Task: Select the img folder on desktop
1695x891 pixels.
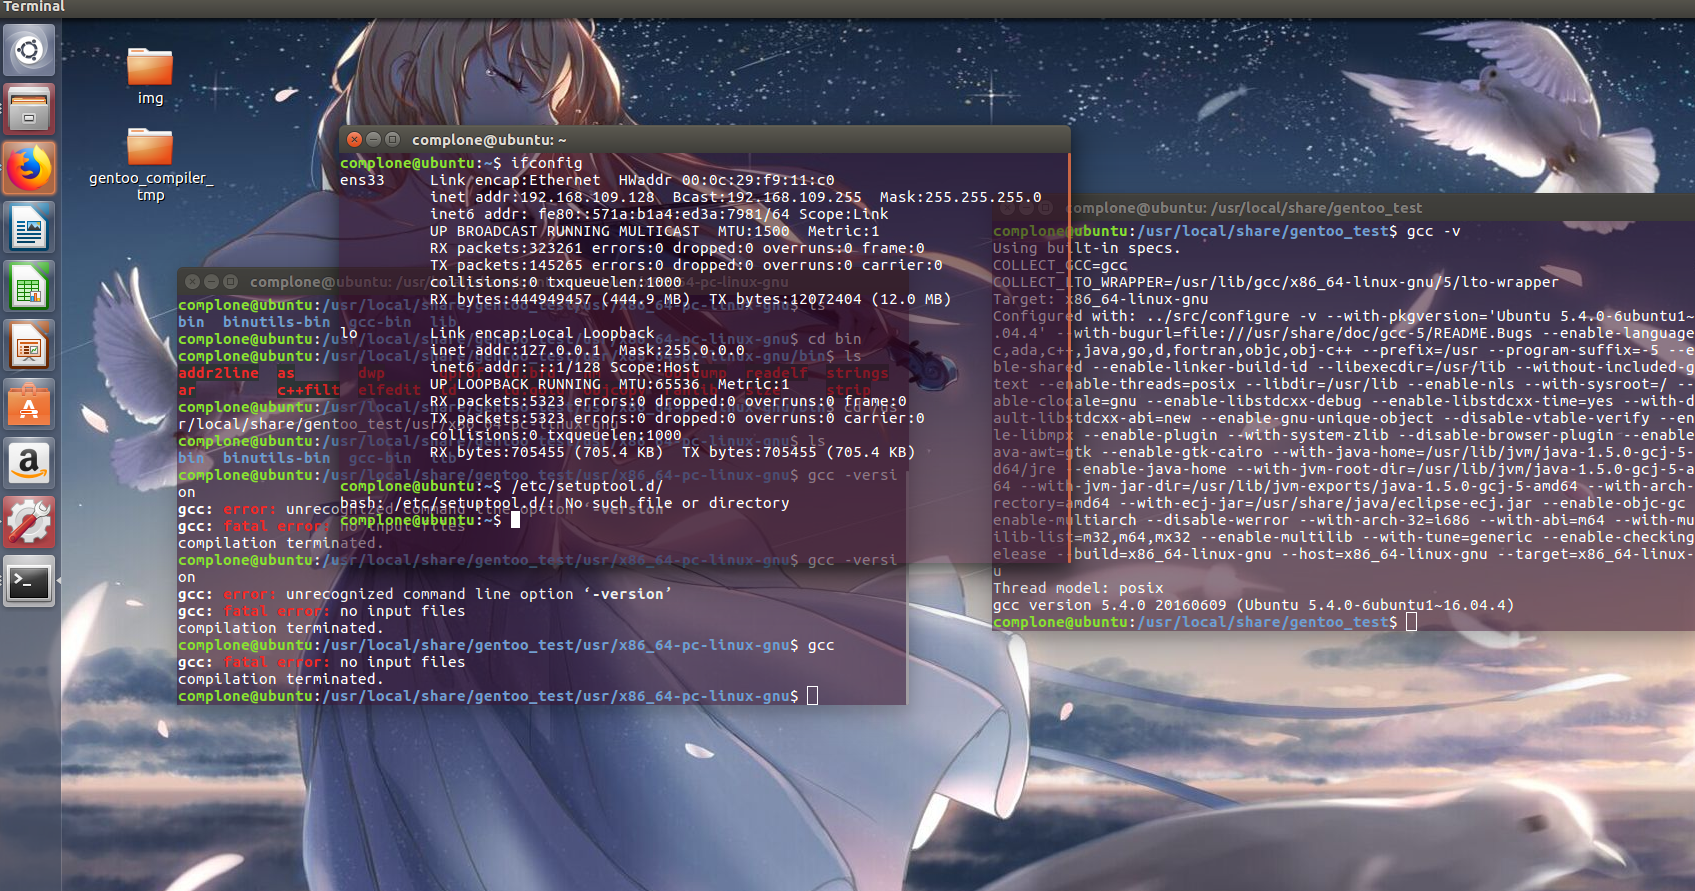Action: point(150,76)
